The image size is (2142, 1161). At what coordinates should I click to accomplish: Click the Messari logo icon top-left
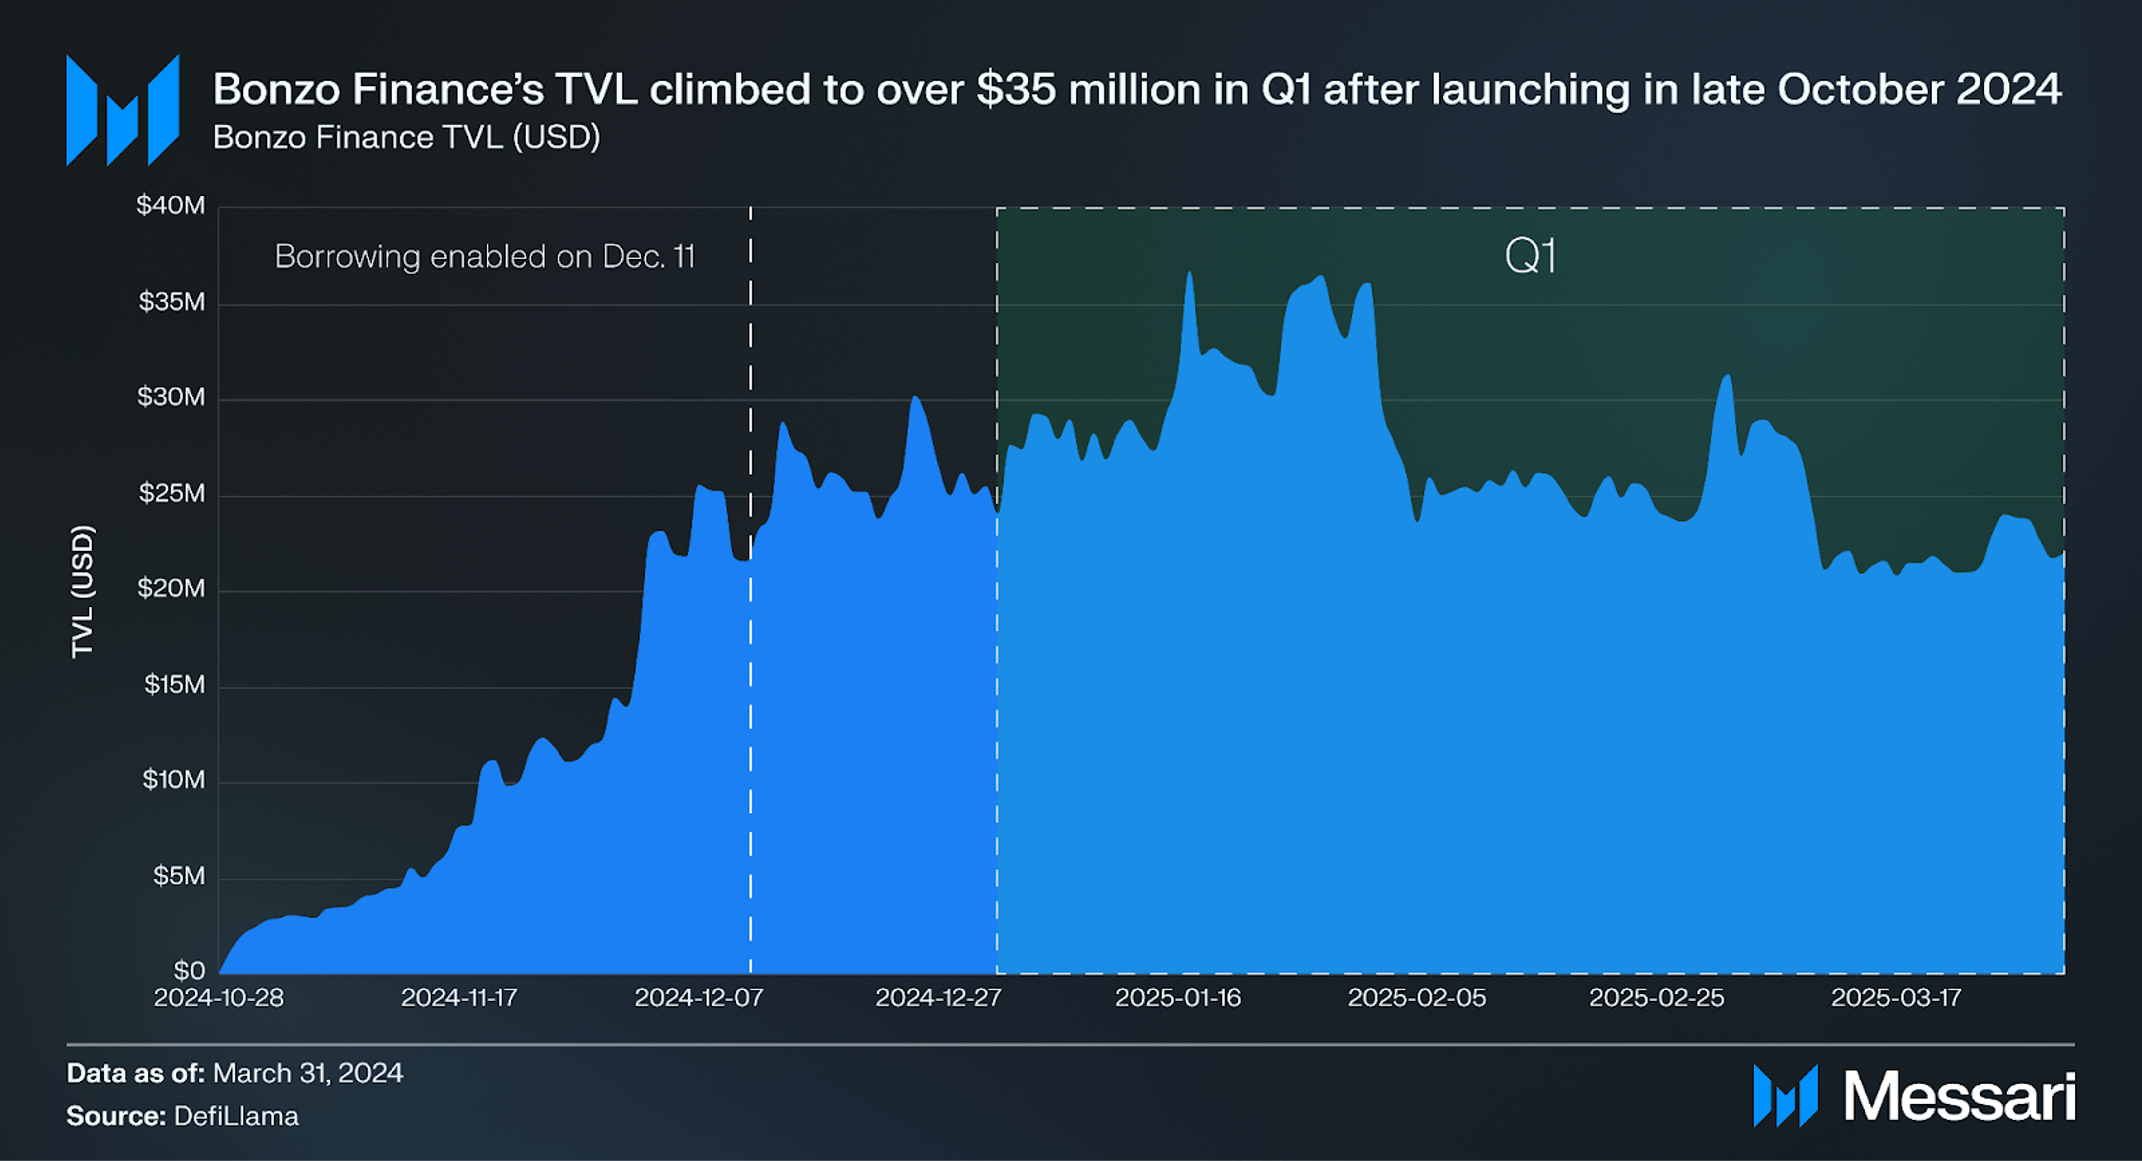pos(123,110)
